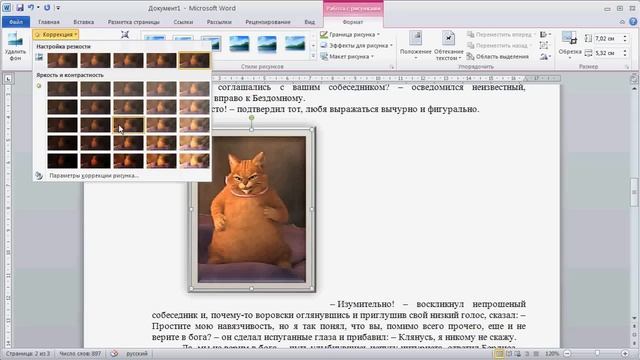Click the shape height field showing 7,02 см
The width and height of the screenshot is (640, 360).
pyautogui.click(x=608, y=38)
